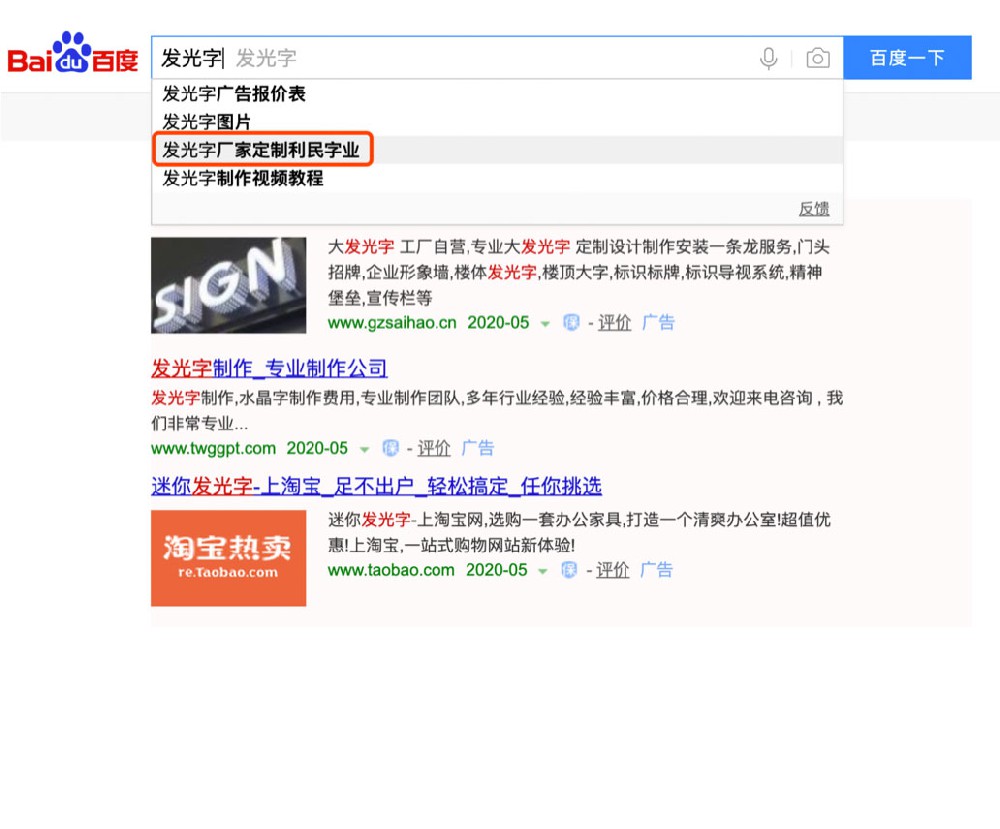Expand dropdown arrow next to www.twggpt.com

(x=365, y=450)
